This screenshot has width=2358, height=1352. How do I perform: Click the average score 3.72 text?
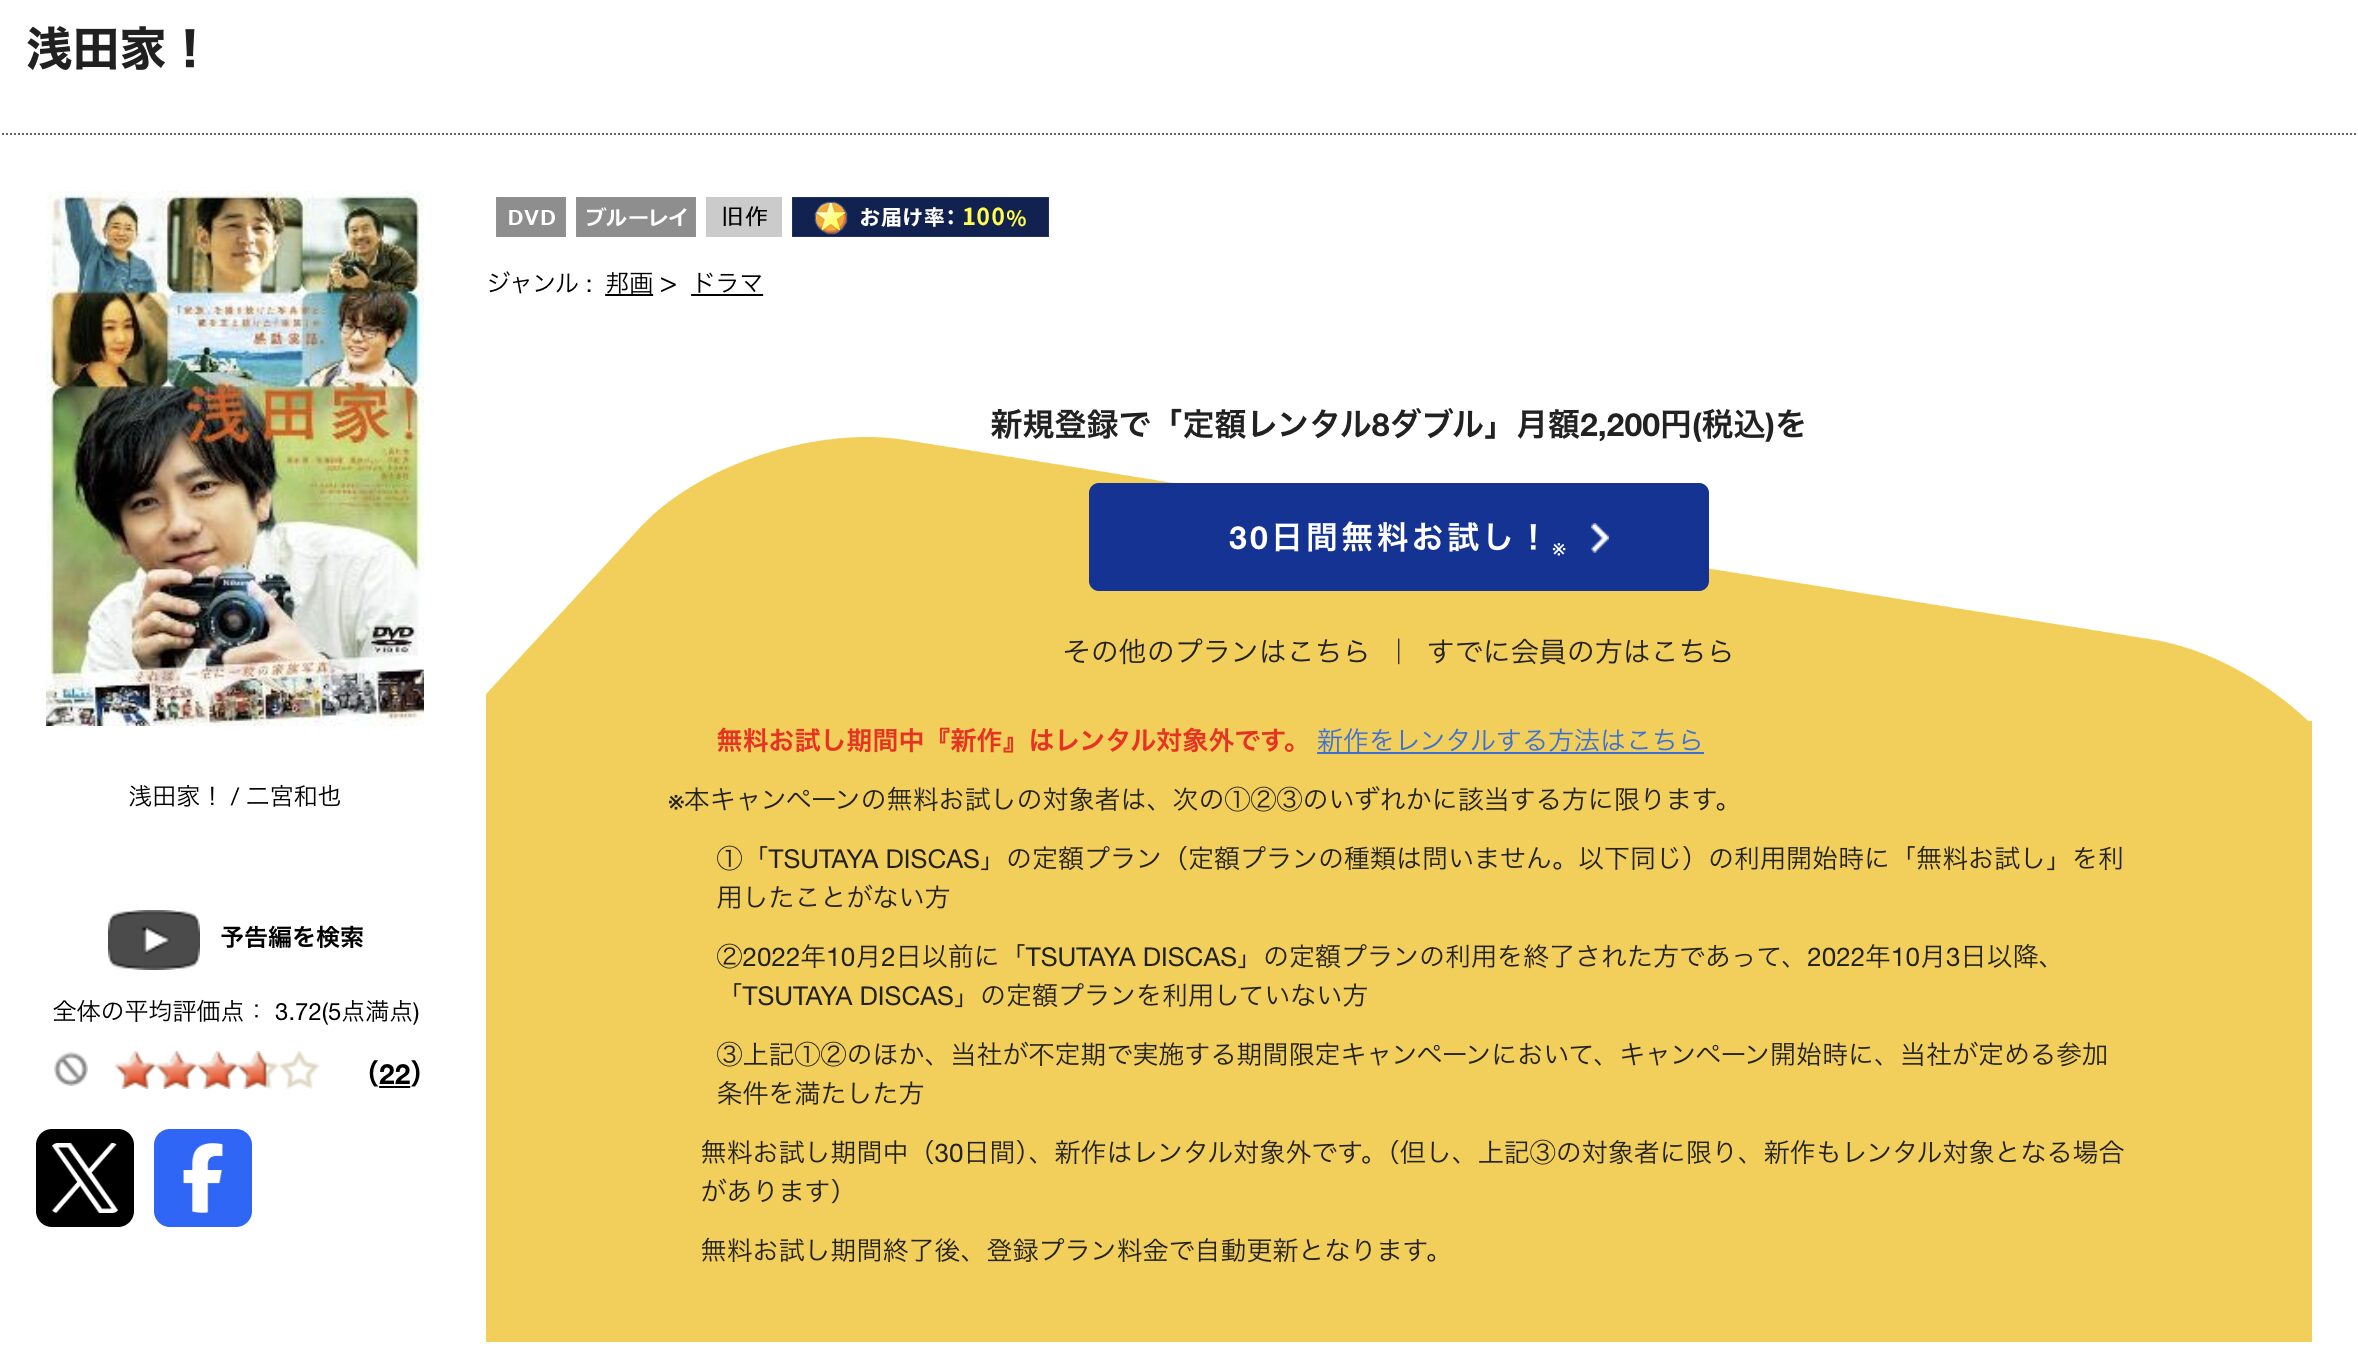pos(235,1011)
